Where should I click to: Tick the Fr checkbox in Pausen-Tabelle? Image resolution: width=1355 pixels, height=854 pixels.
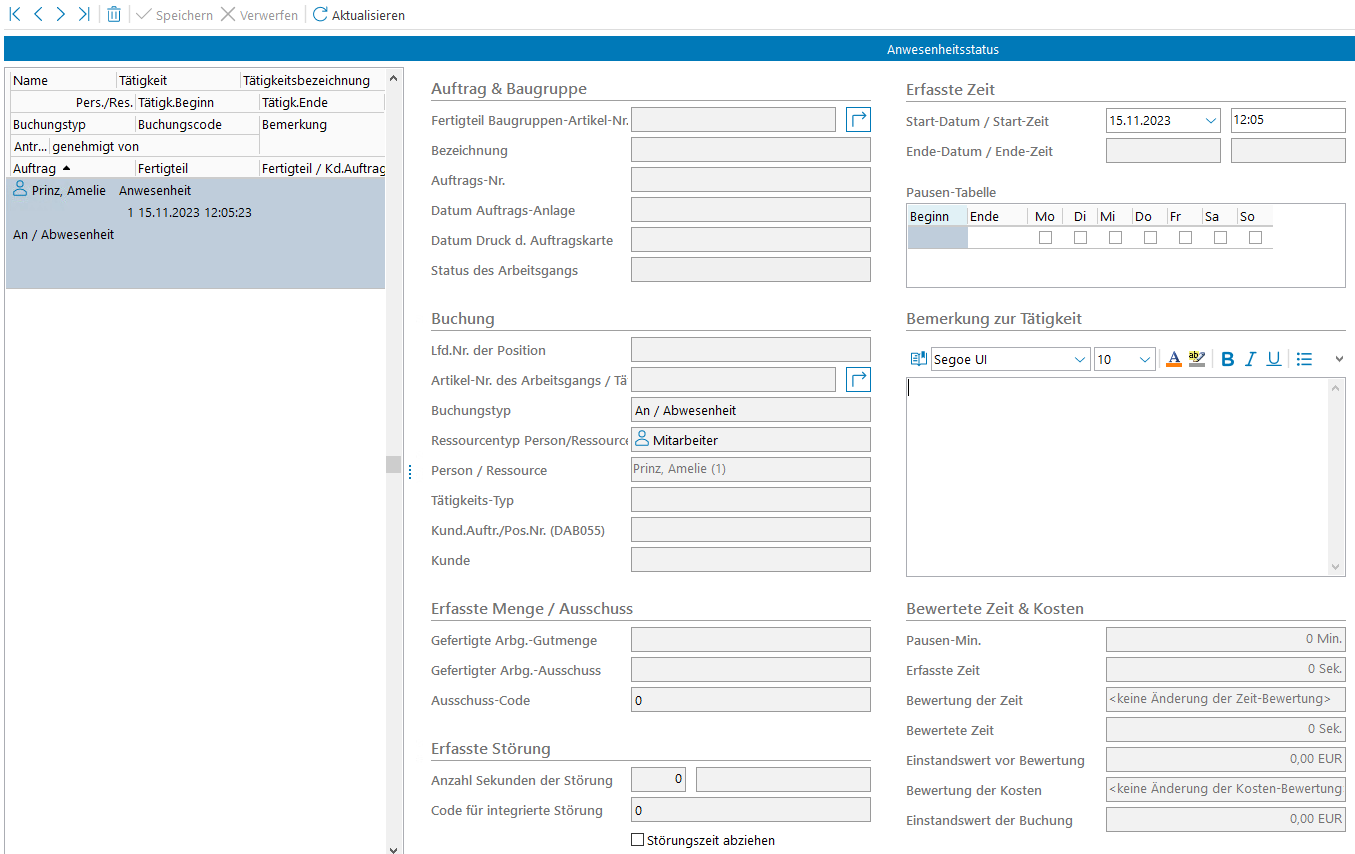coord(1185,238)
